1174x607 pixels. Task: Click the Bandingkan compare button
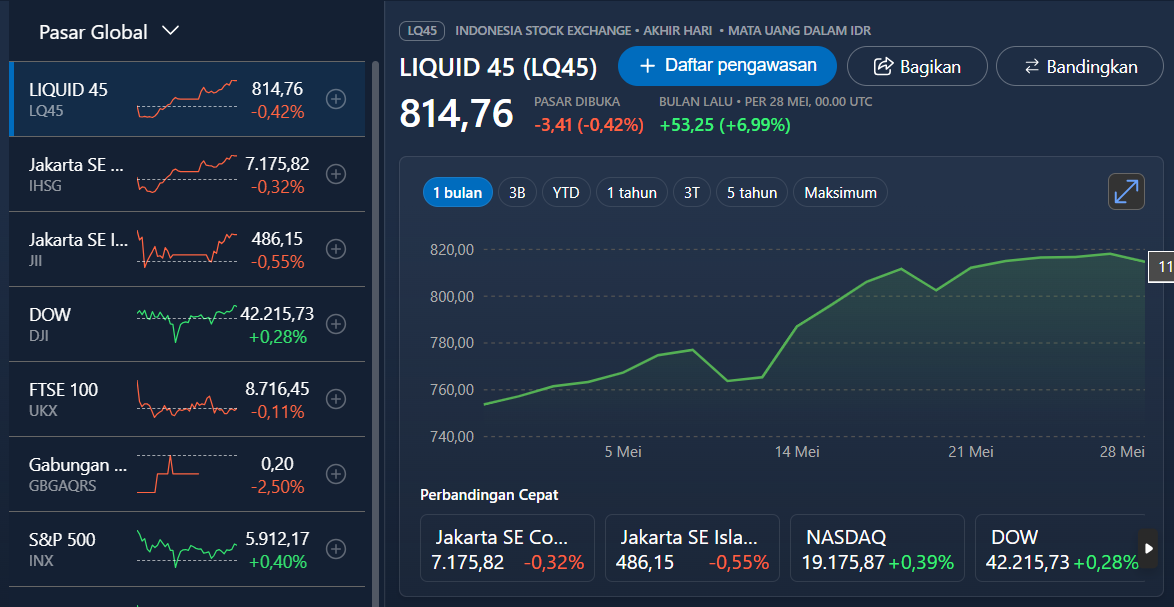1080,66
